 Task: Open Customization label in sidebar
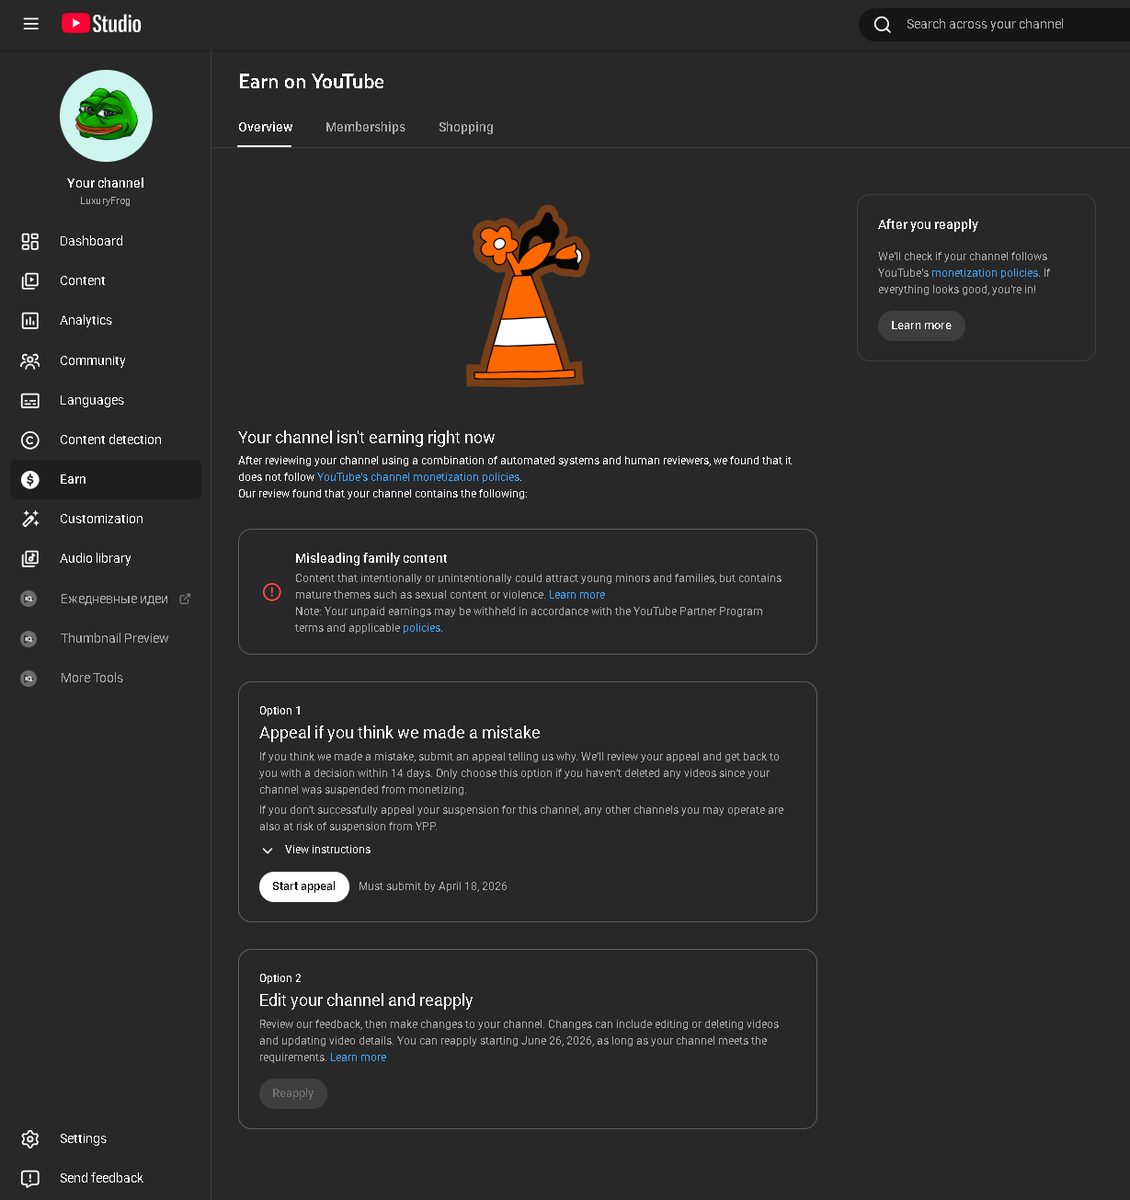click(101, 519)
